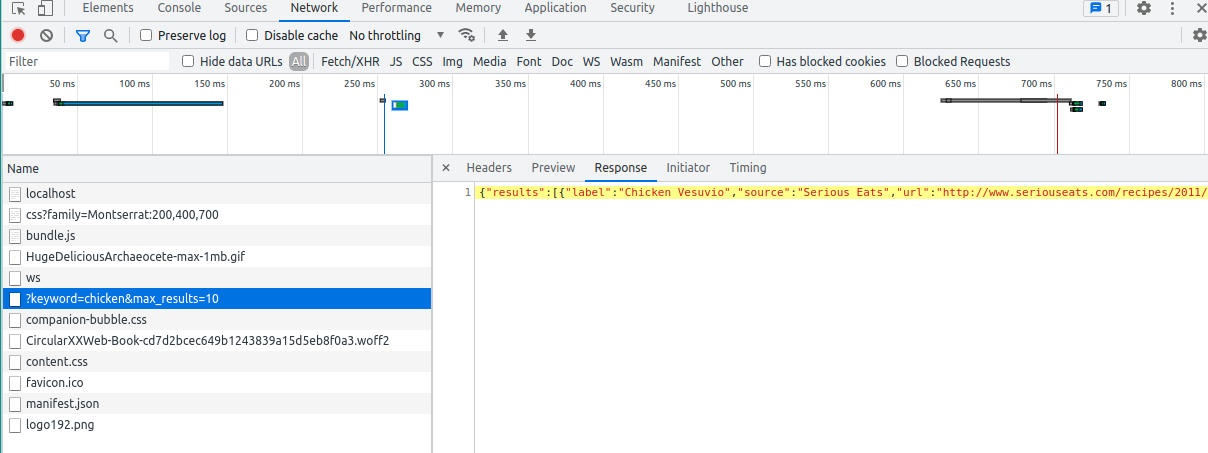Select the content.css request
The image size is (1208, 453).
pyautogui.click(x=217, y=362)
